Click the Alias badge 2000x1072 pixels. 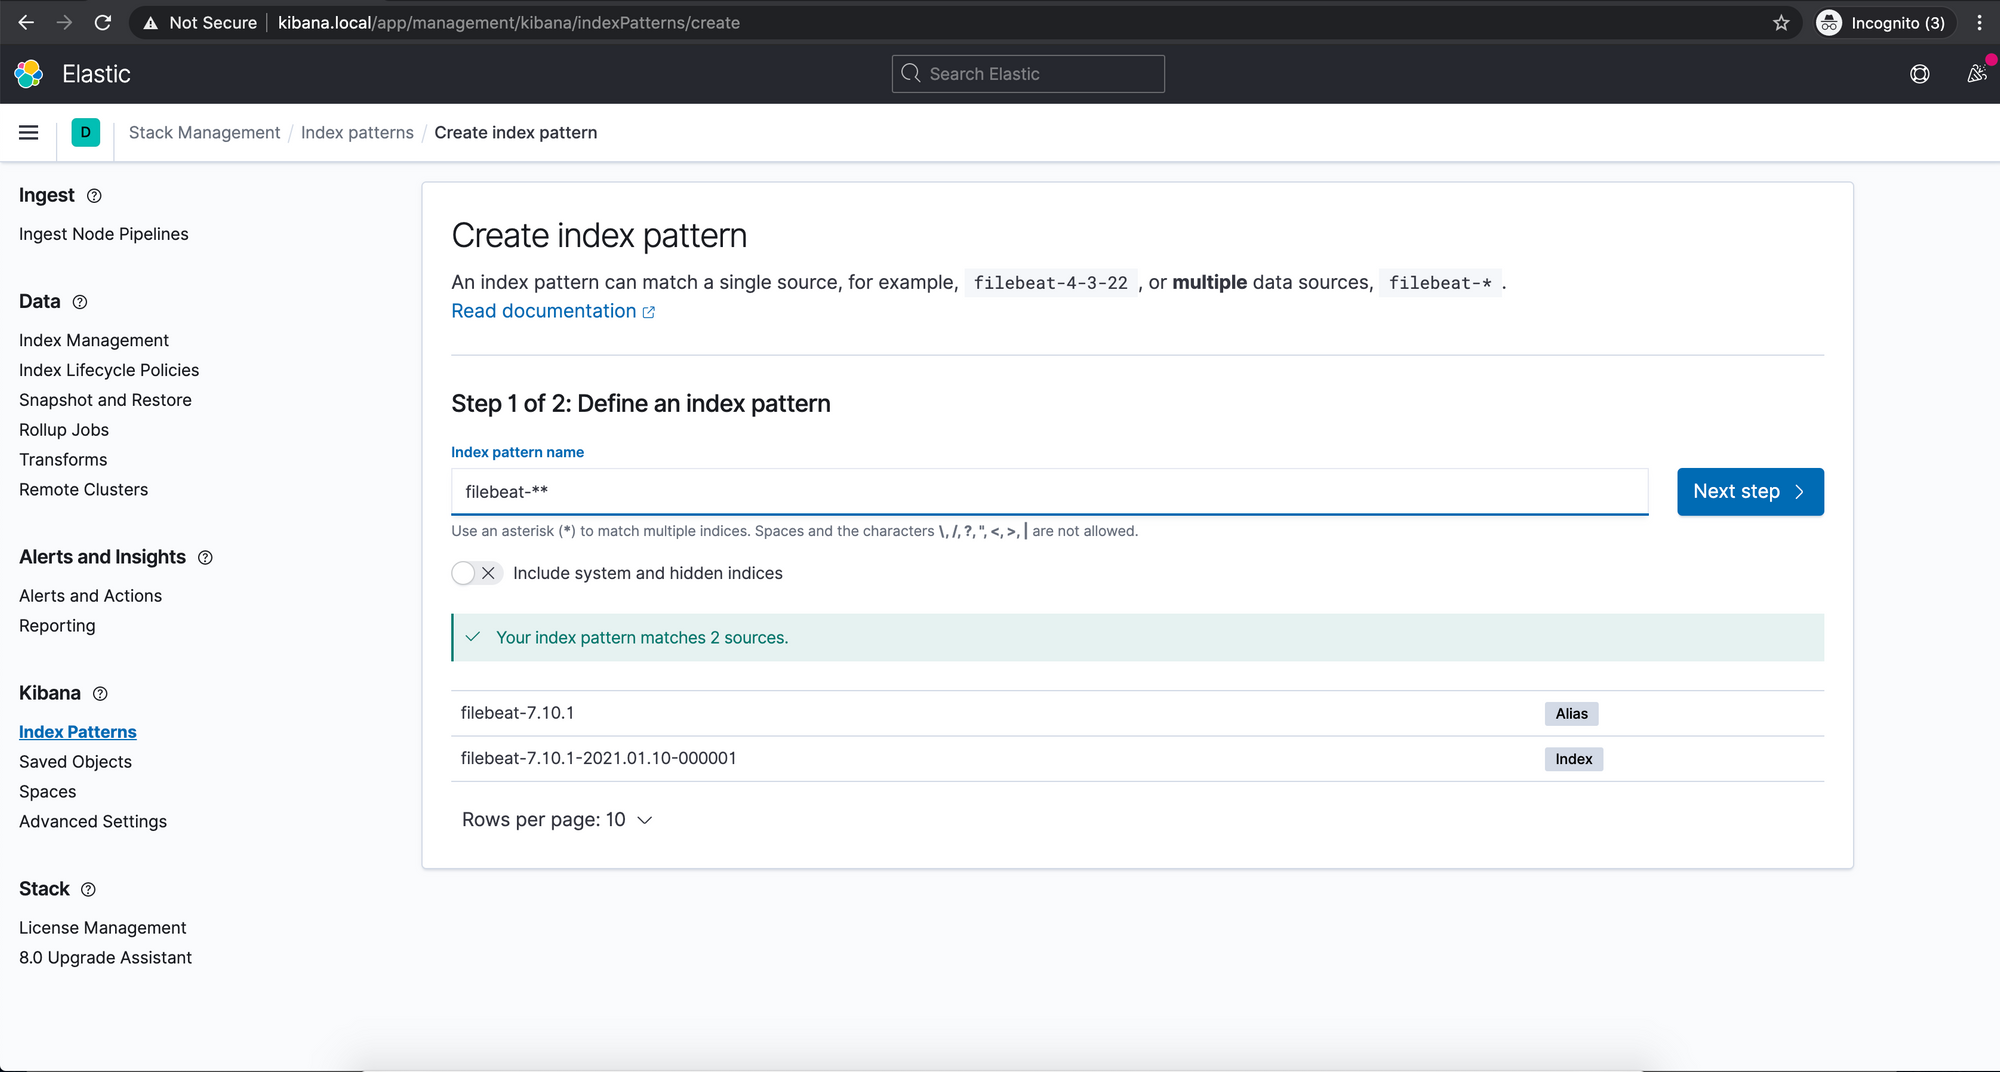1571,714
